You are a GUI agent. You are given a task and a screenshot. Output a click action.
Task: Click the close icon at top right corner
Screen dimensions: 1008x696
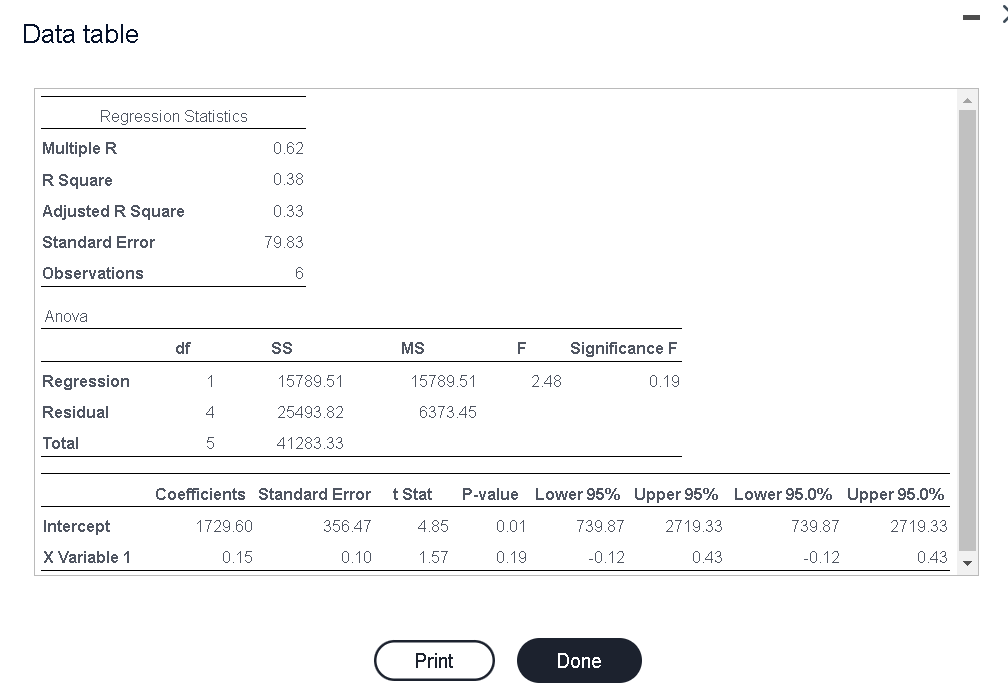click(x=1003, y=15)
